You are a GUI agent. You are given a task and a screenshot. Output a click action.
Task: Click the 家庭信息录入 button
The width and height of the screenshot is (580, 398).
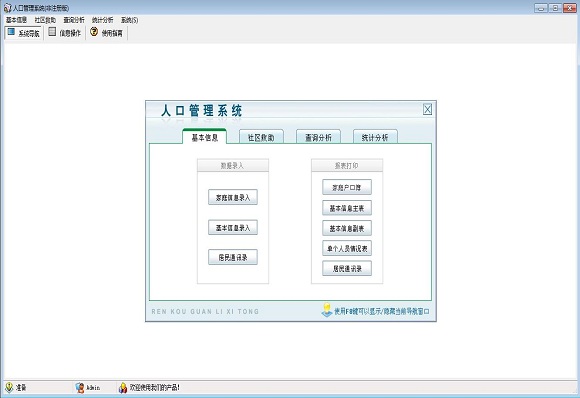coord(233,198)
